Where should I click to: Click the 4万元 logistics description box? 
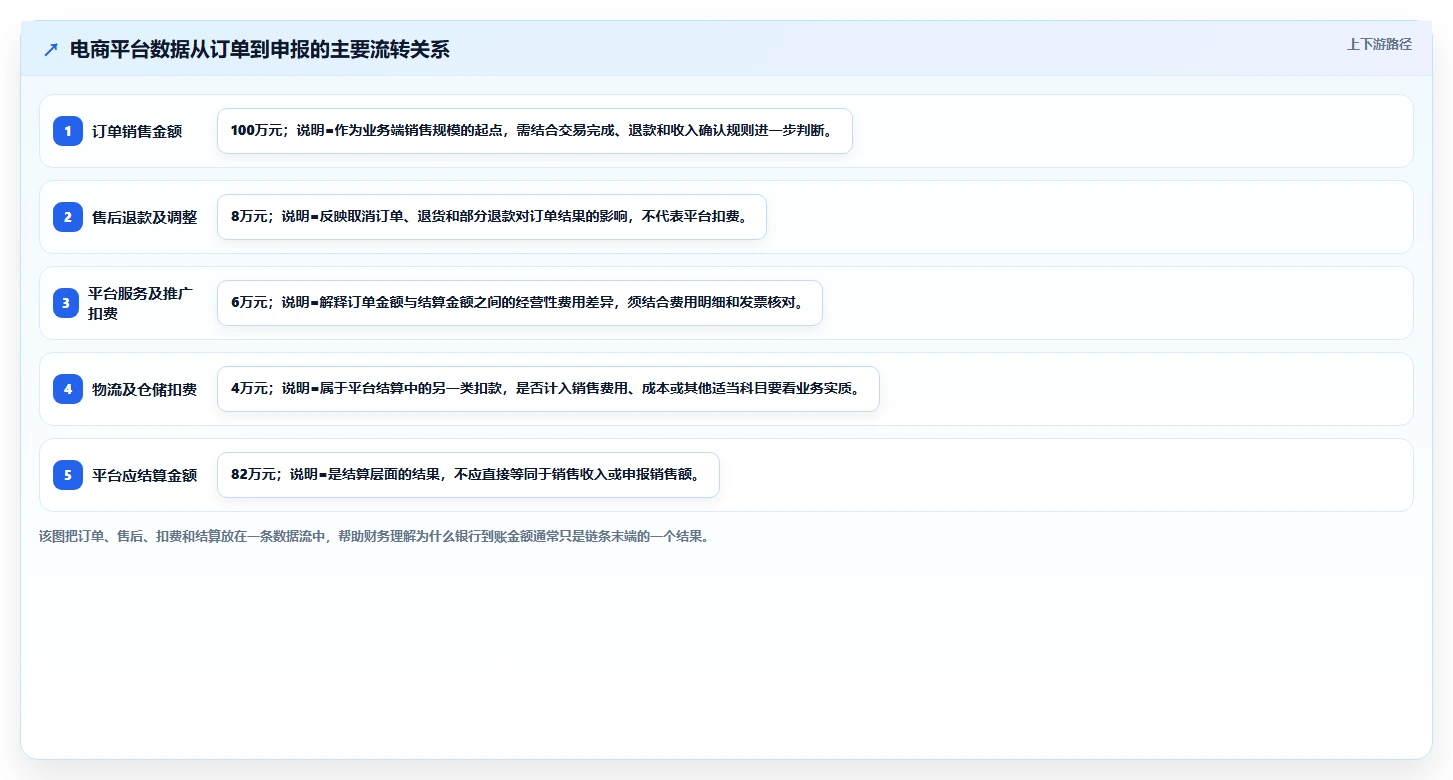click(548, 389)
